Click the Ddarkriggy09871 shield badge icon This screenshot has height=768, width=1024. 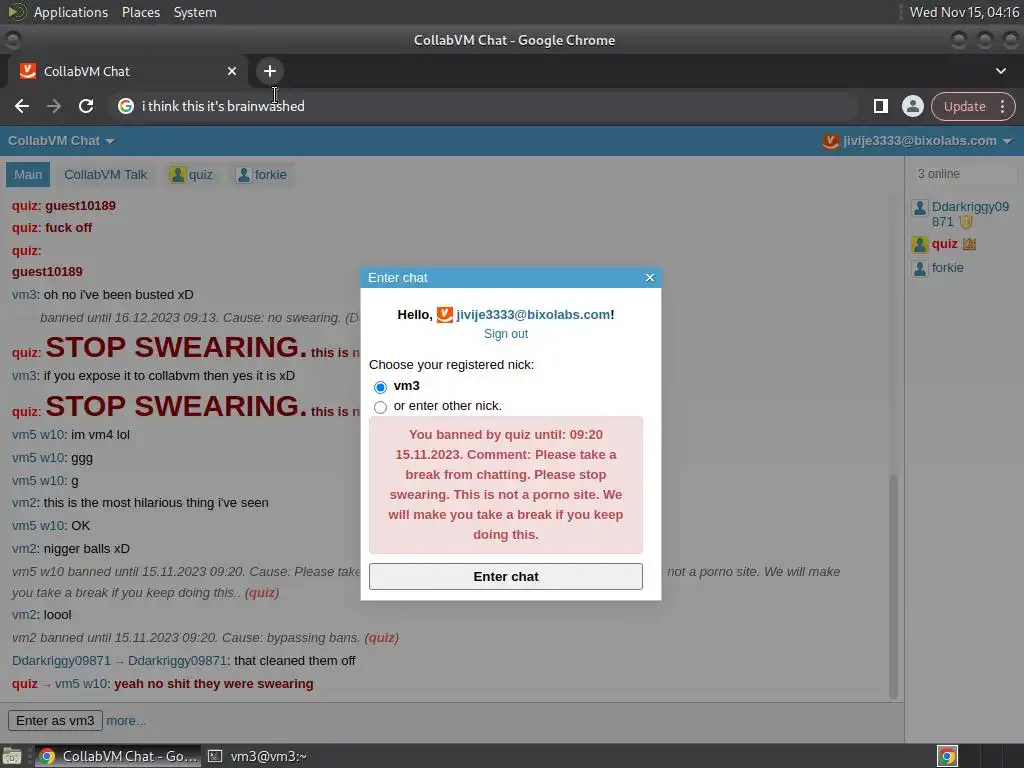[966, 222]
